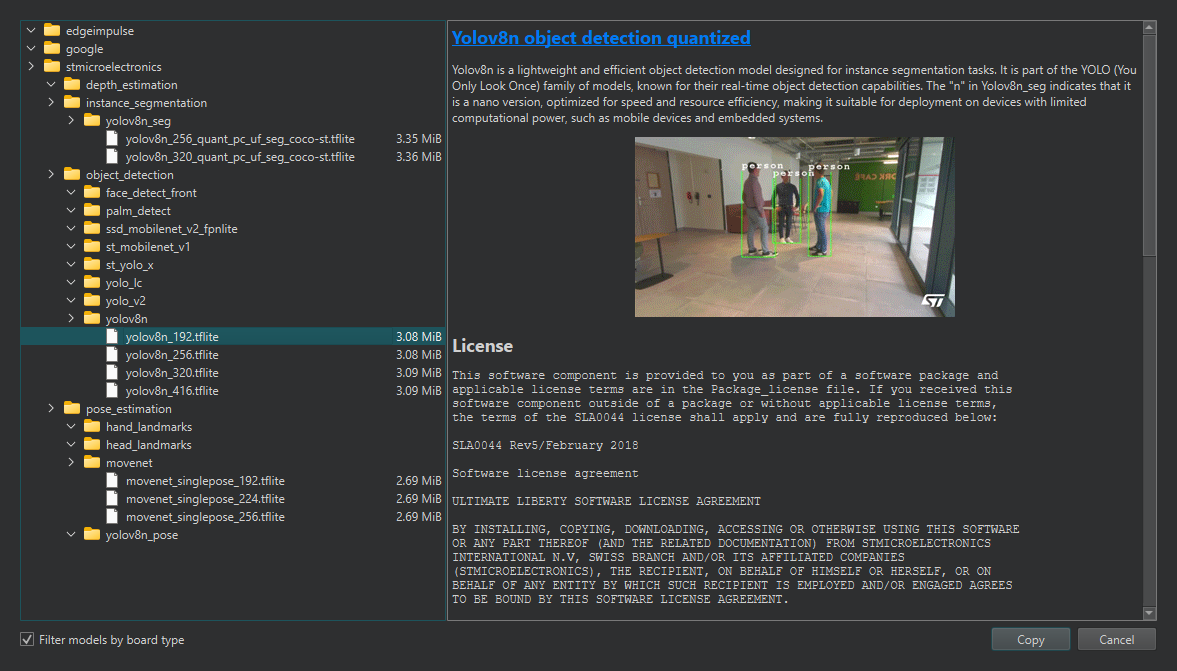Toggle the yolov8n expander arrow
This screenshot has width=1177, height=671.
click(71, 319)
